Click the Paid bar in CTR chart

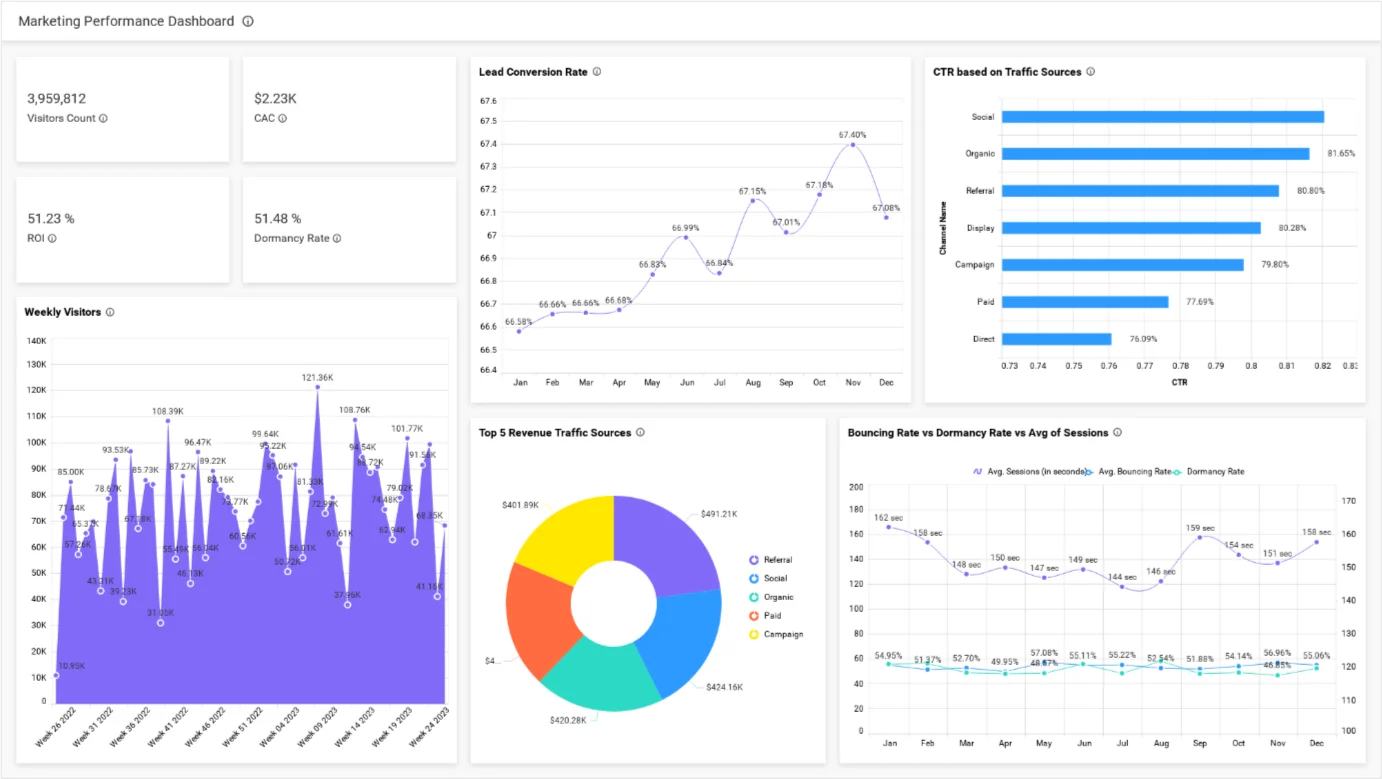(x=1085, y=302)
